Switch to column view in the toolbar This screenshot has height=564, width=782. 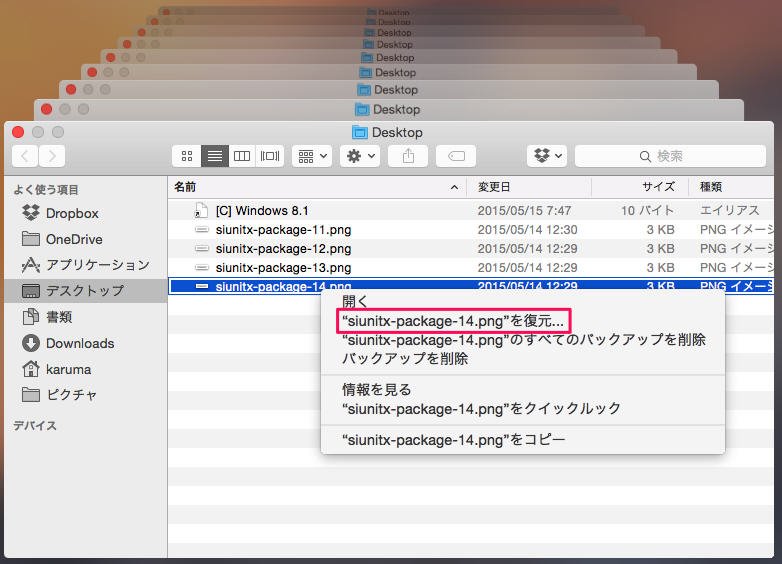coord(242,156)
